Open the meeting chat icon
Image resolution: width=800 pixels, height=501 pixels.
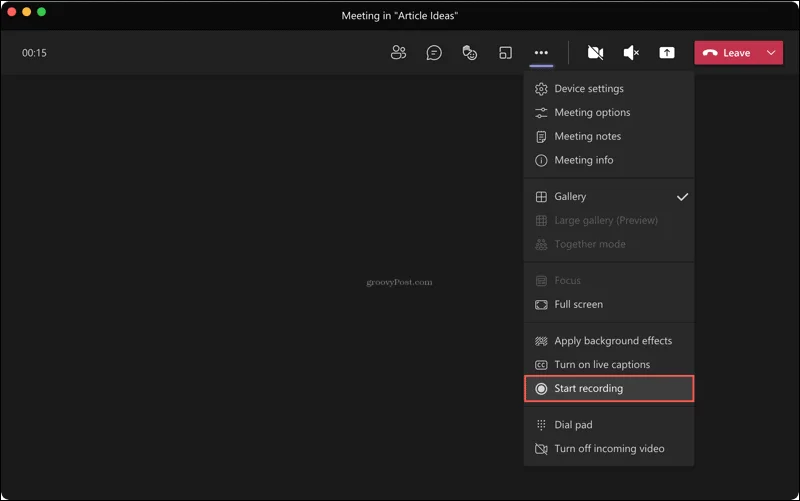point(434,53)
